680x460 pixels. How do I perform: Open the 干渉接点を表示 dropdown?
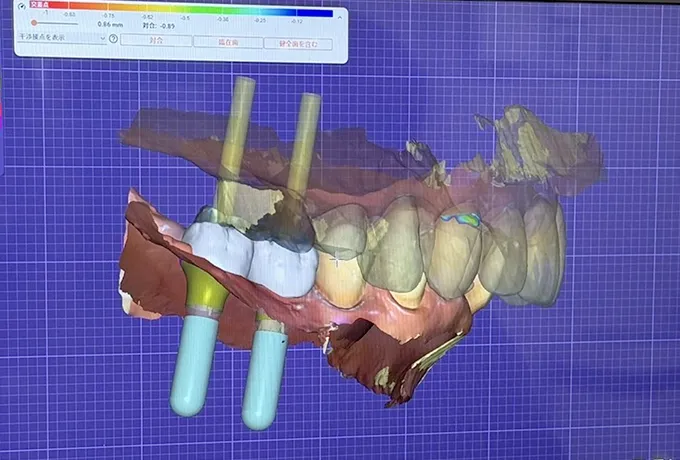(x=60, y=39)
